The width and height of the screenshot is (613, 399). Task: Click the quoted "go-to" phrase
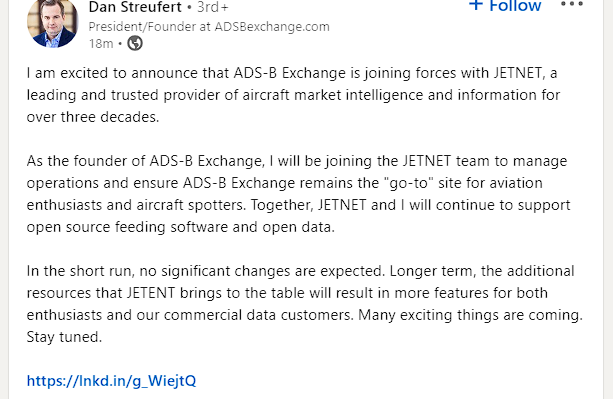point(409,183)
